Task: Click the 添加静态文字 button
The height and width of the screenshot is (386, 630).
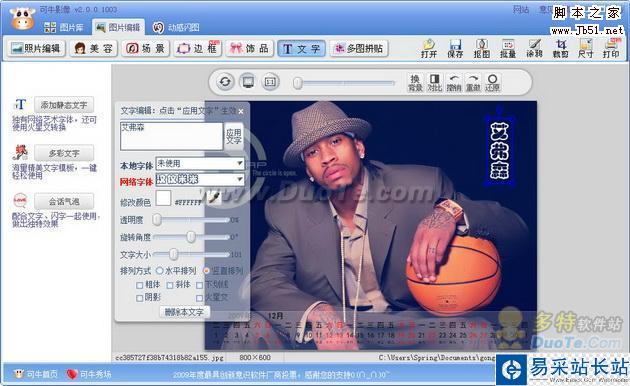Action: (64, 105)
